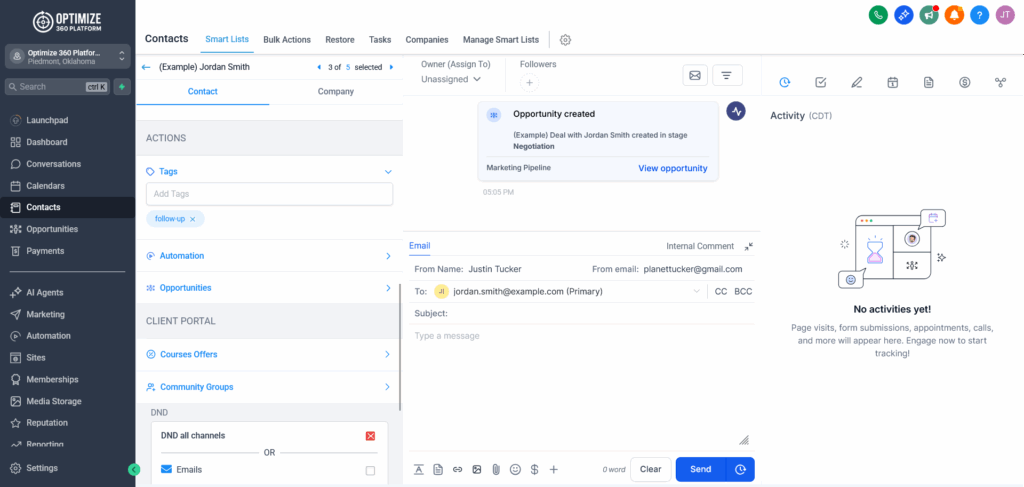Show the Activity clock tab icon
Image resolution: width=1024 pixels, height=487 pixels.
click(785, 82)
